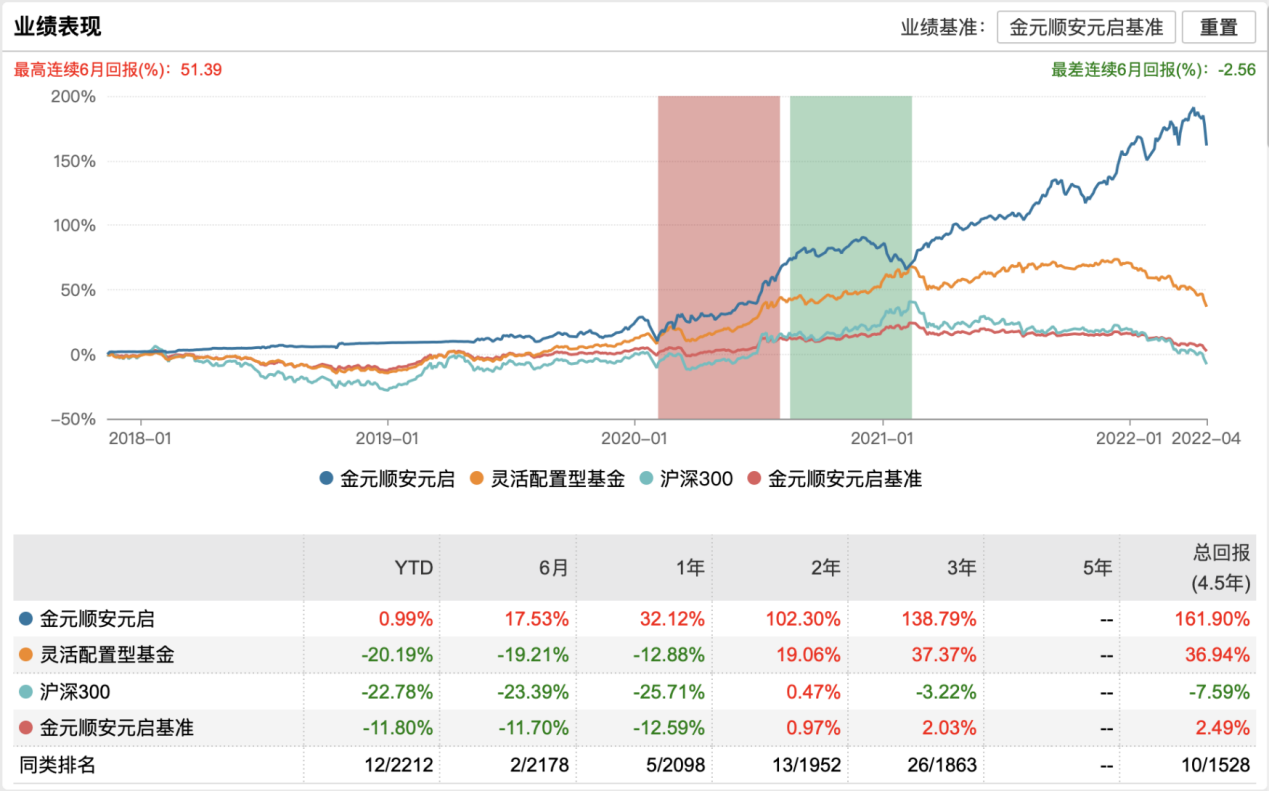Hide the 灵活配置型基金 series via its legend label

click(x=557, y=479)
